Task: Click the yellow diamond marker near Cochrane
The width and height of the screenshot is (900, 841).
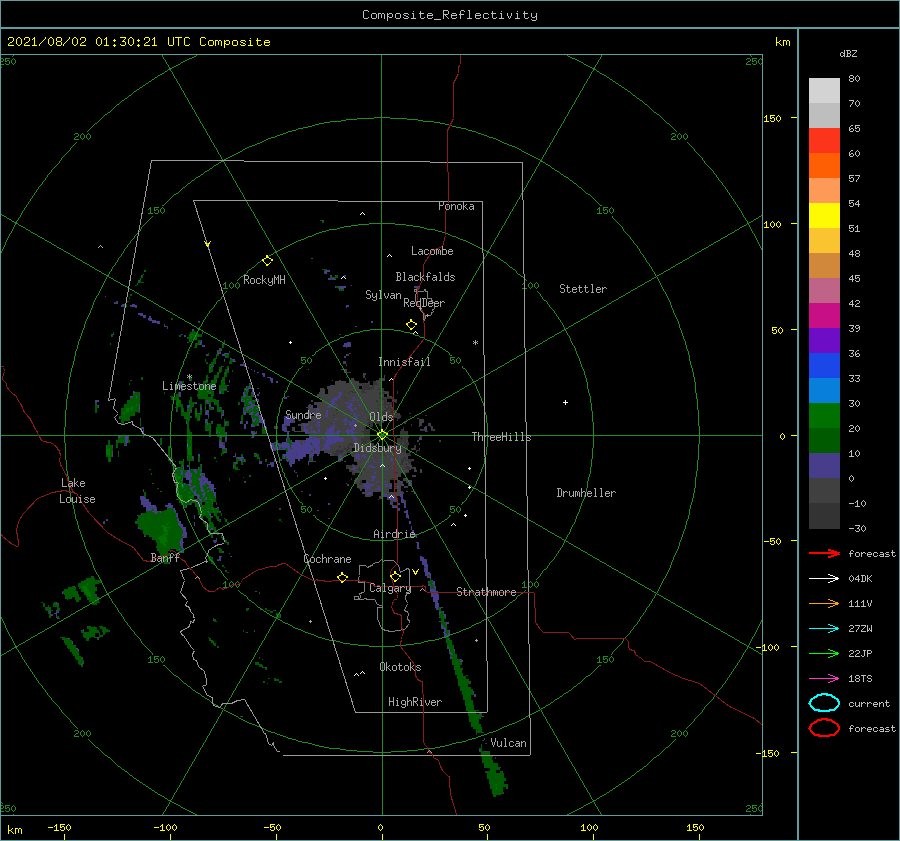Action: [343, 577]
